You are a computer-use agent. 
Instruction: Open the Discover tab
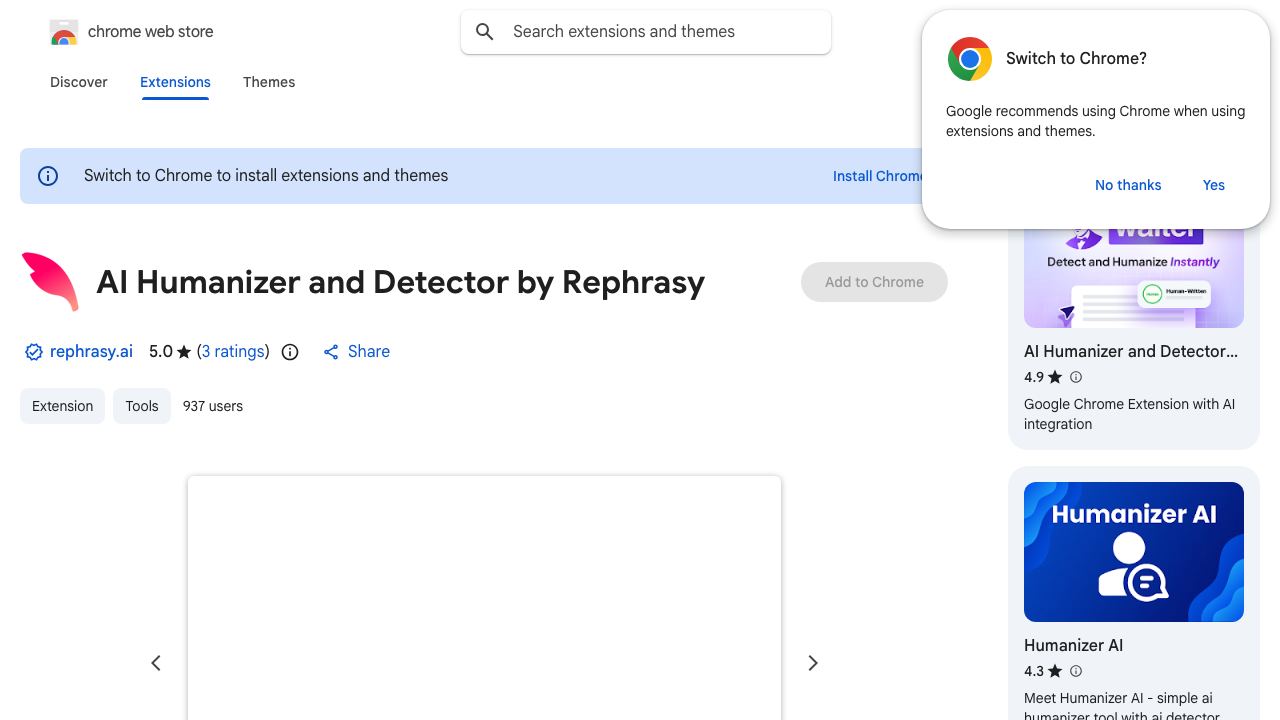[79, 82]
